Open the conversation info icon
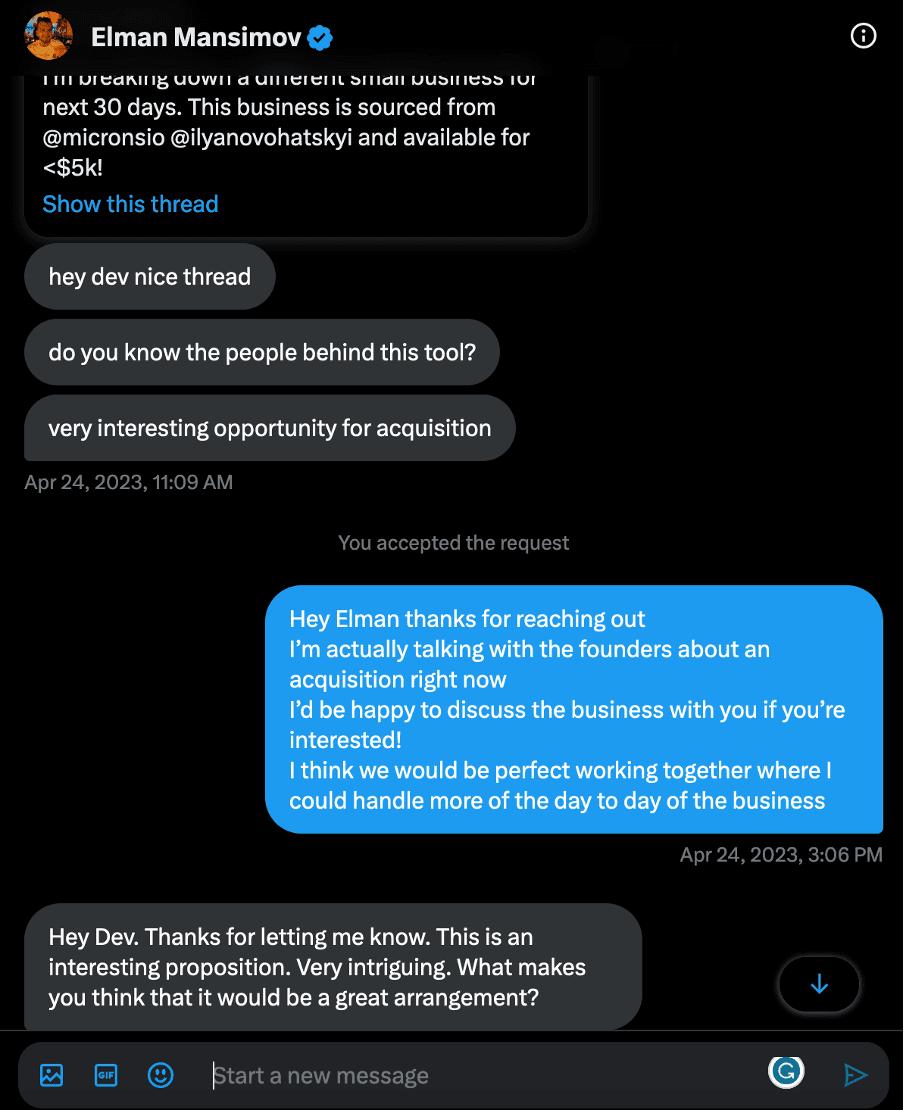The height and width of the screenshot is (1110, 904). (862, 36)
